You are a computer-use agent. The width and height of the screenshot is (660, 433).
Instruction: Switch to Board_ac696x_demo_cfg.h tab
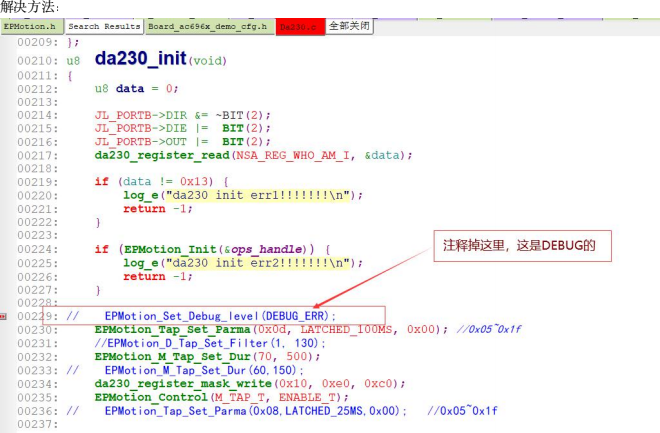[210, 27]
